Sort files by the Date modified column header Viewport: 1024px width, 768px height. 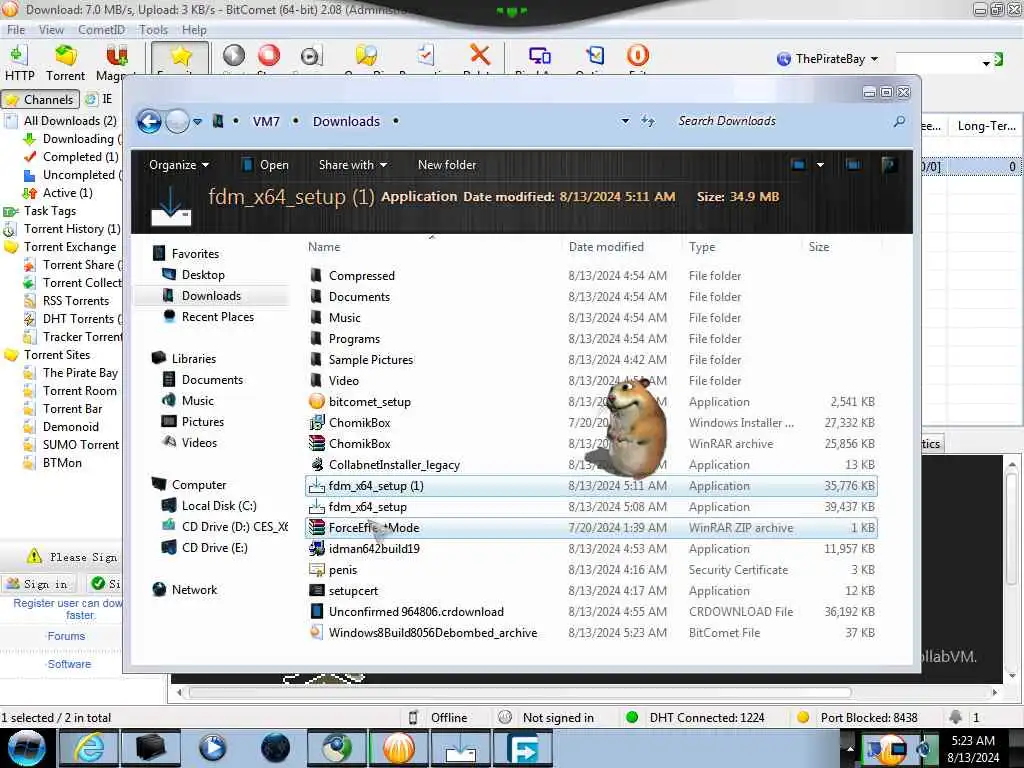(606, 247)
